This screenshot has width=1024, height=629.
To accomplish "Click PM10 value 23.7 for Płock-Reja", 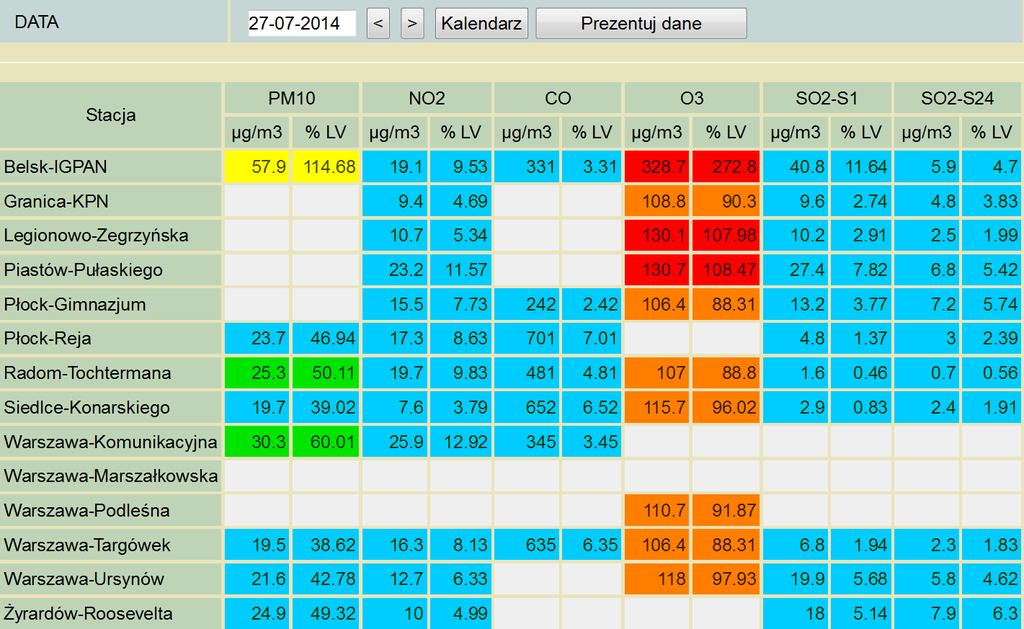I will pos(257,339).
